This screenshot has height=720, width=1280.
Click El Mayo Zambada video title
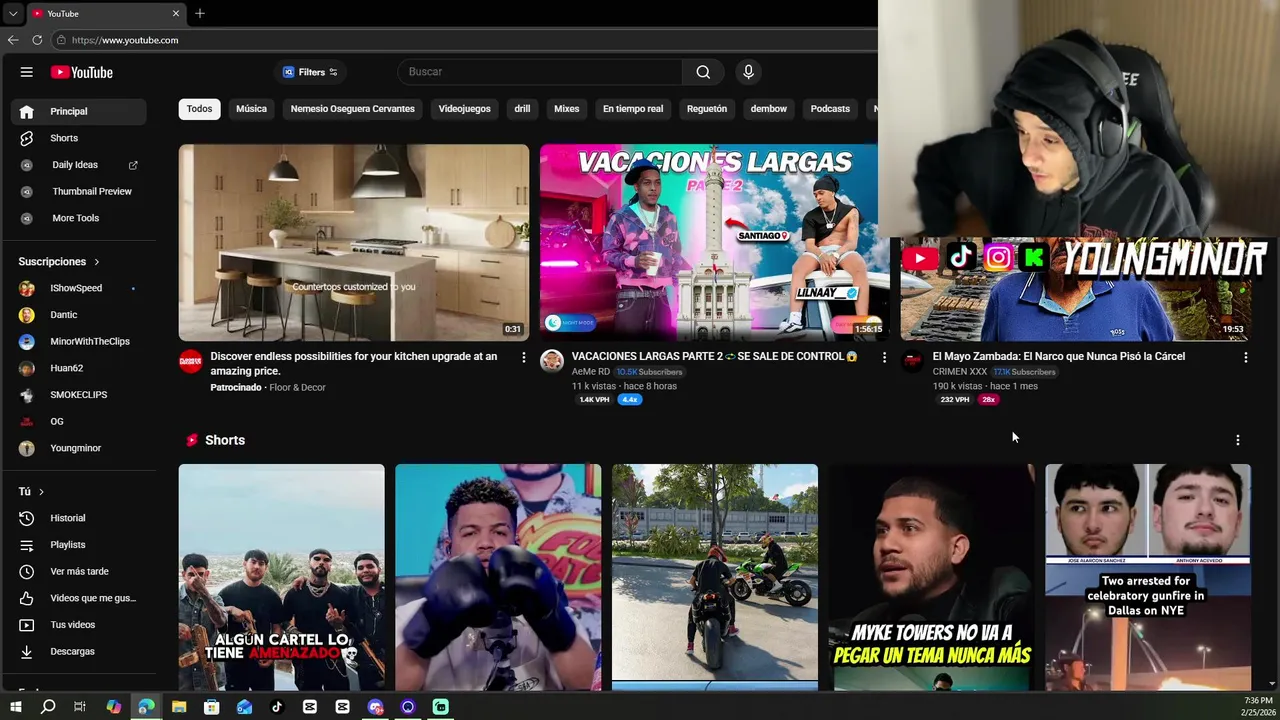point(1059,356)
